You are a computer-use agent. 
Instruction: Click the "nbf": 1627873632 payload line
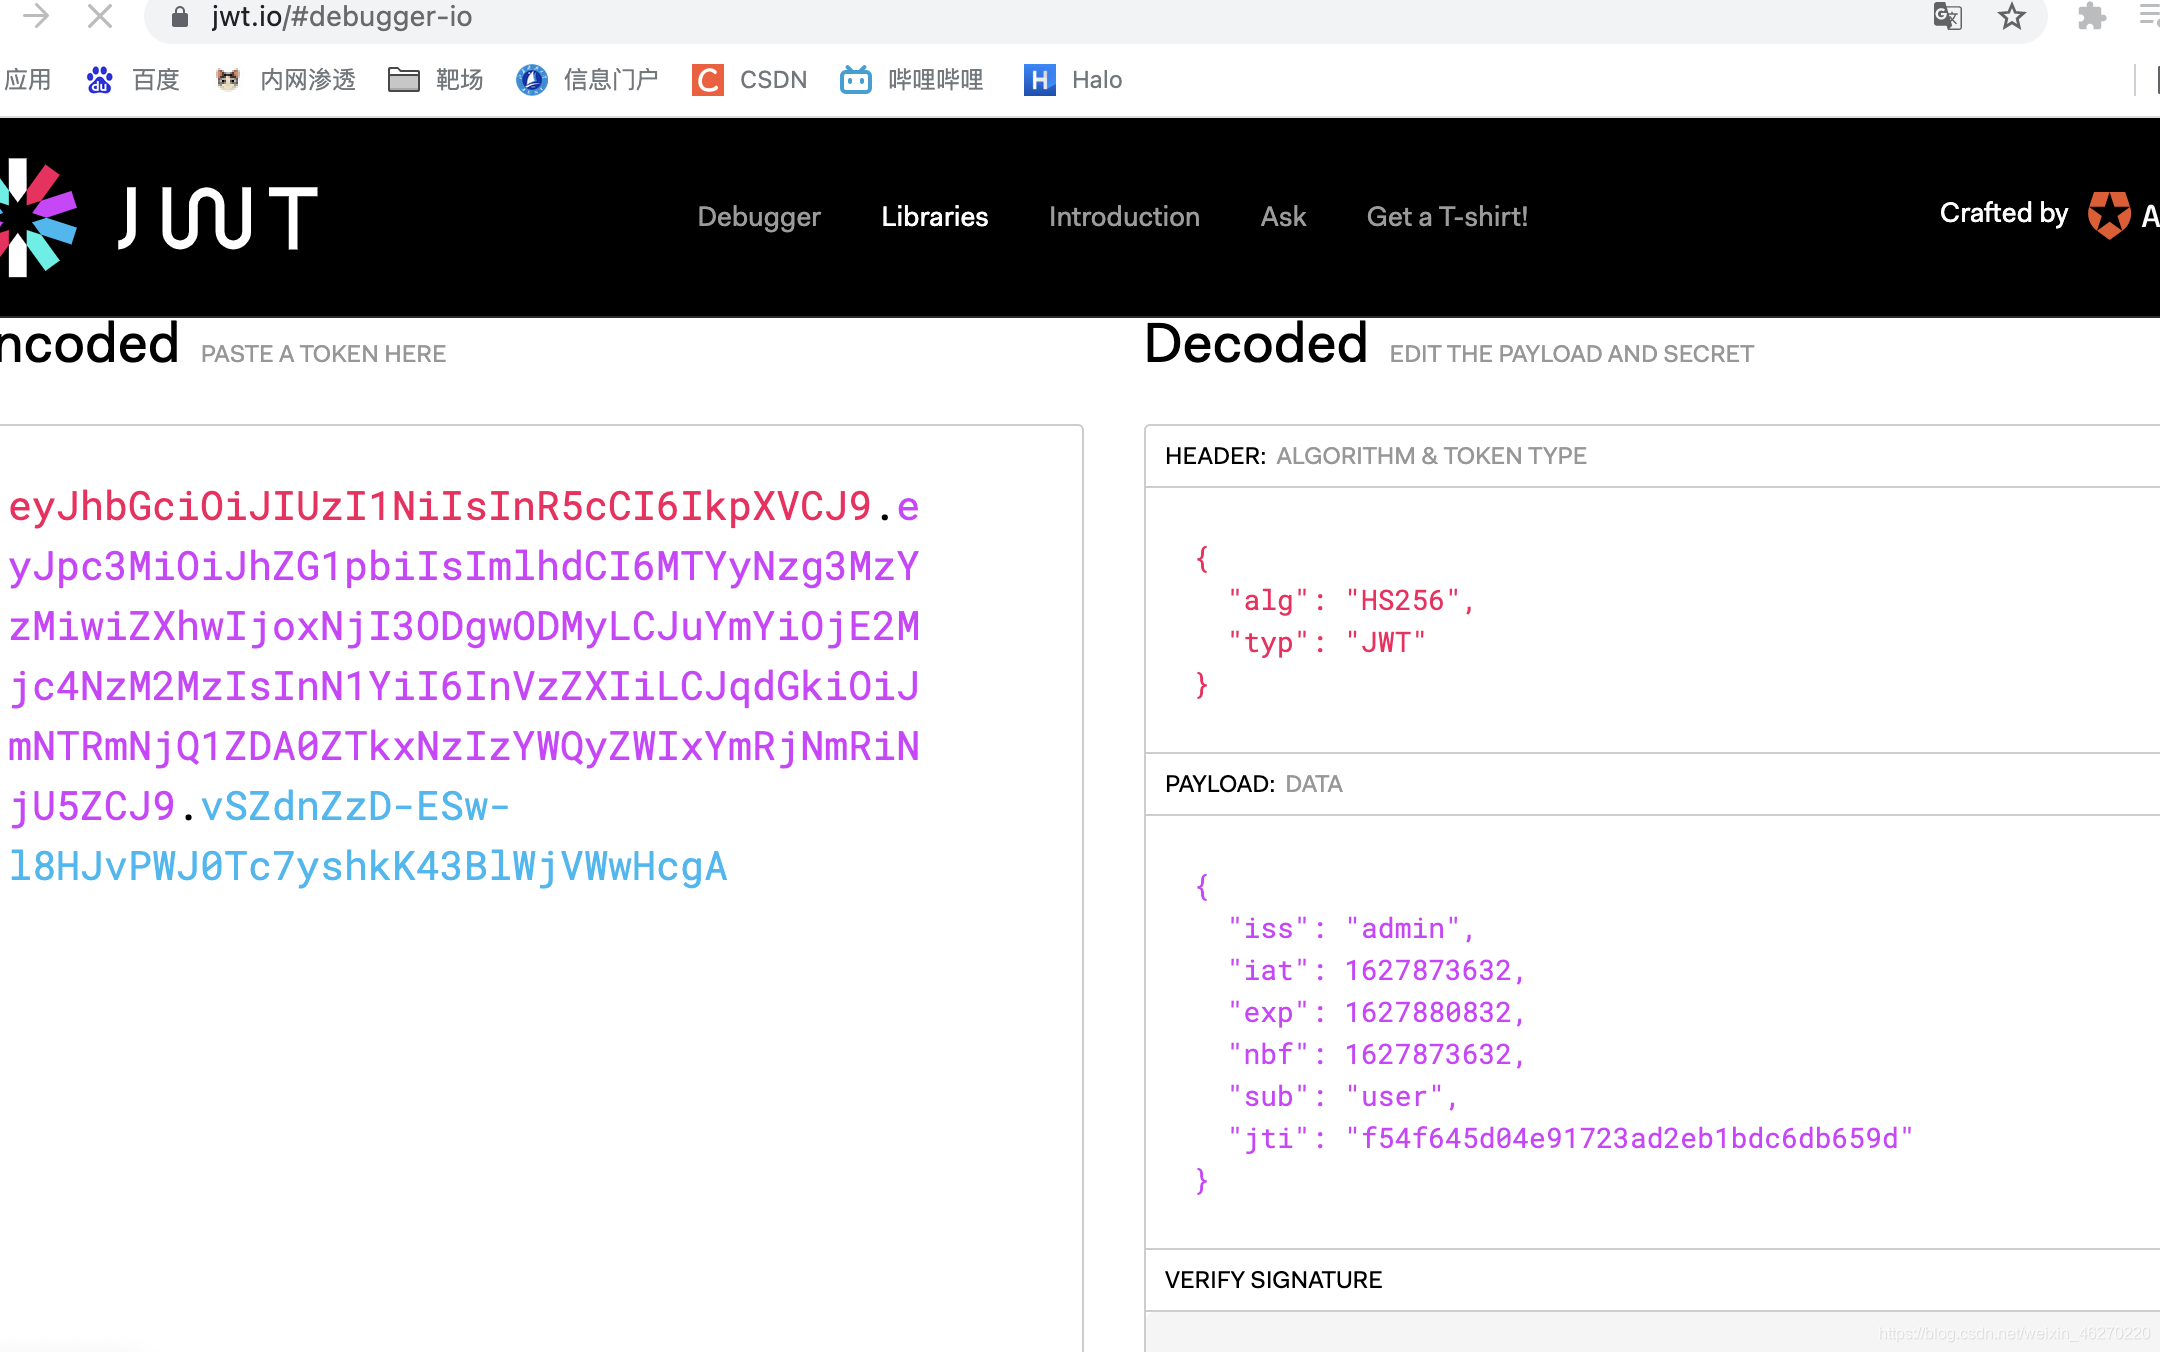tap(1376, 1055)
